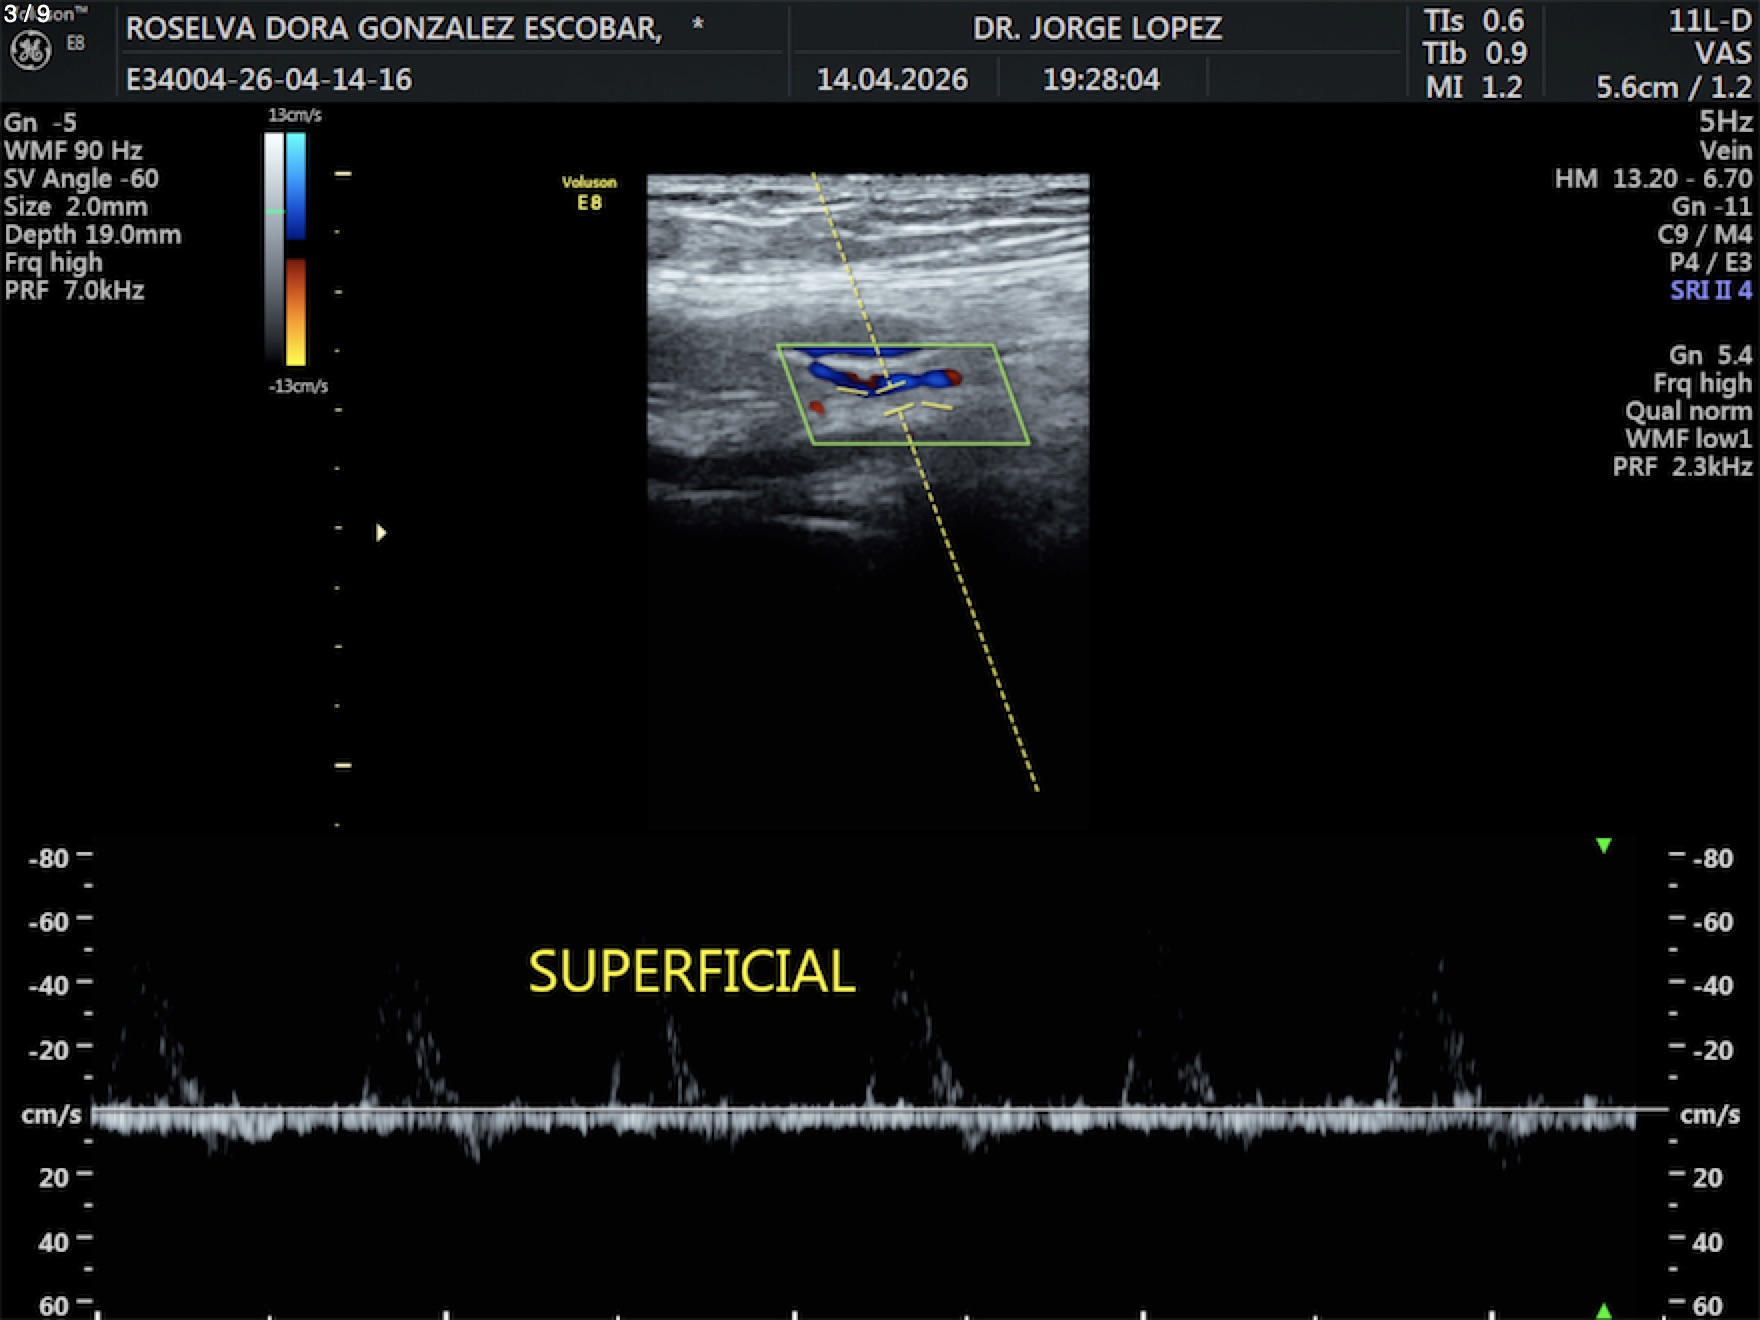This screenshot has width=1760, height=1320.
Task: Click the blue SRI II 4 label
Action: coord(1710,291)
